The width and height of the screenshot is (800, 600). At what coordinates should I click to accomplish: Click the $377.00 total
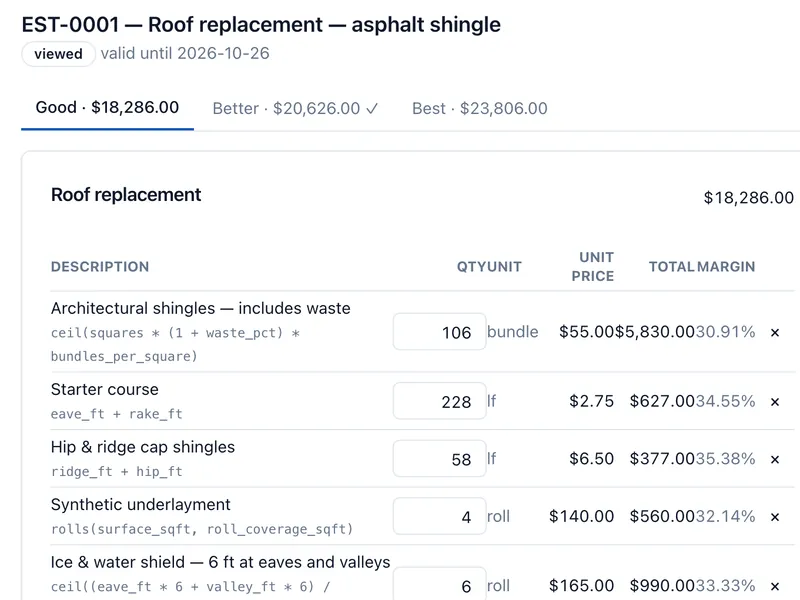662,459
